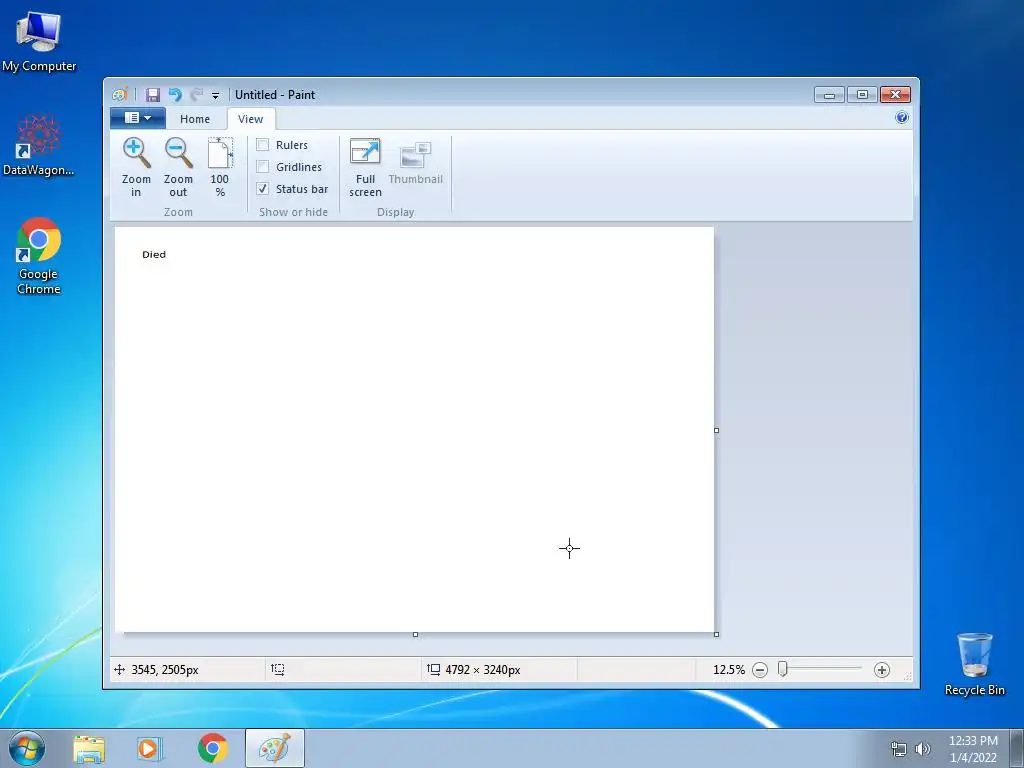Viewport: 1024px width, 768px height.
Task: Select Google Chrome desktop shortcut
Action: coord(39,256)
